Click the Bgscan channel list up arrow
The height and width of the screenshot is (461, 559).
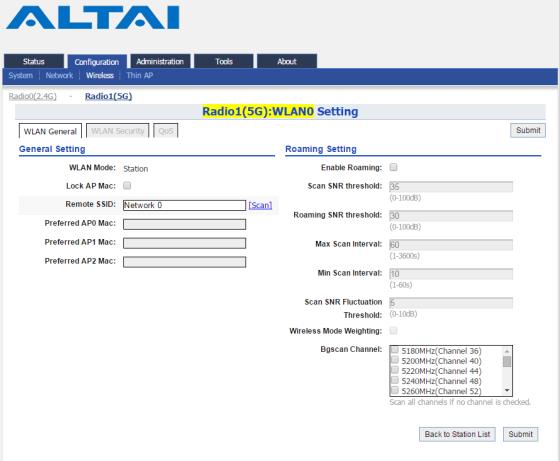(507, 351)
